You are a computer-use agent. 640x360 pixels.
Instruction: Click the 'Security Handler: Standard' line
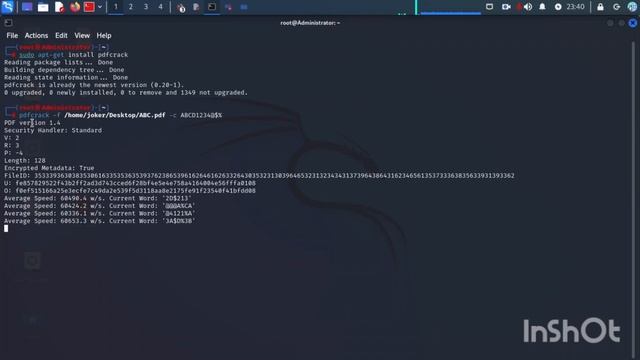(53, 130)
